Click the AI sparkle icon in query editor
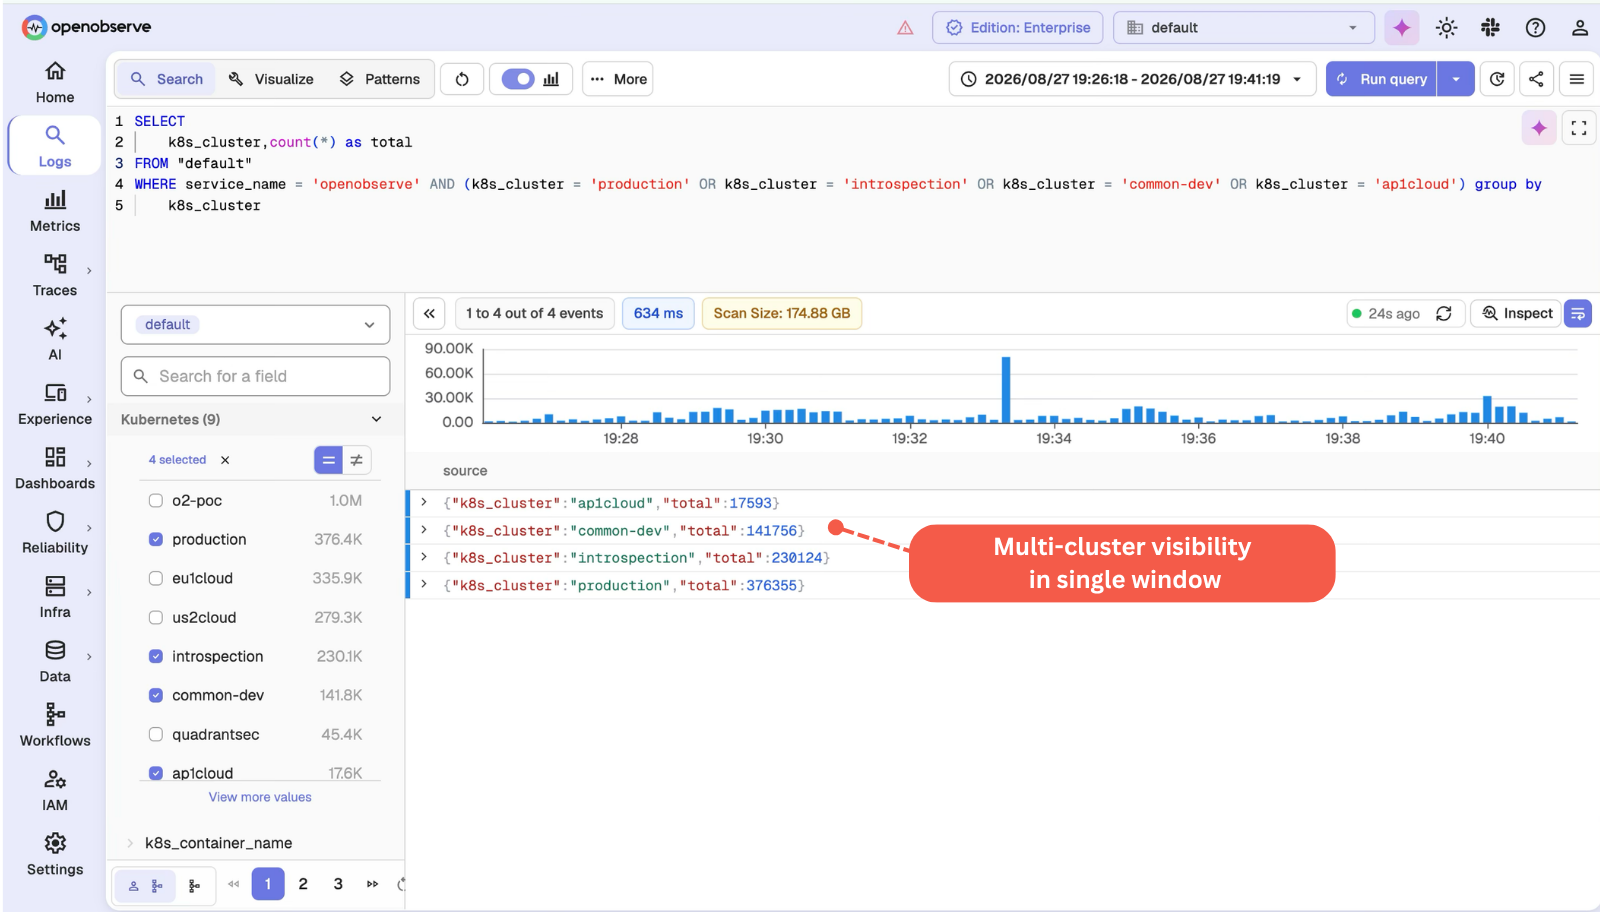1600x912 pixels. click(x=1539, y=128)
